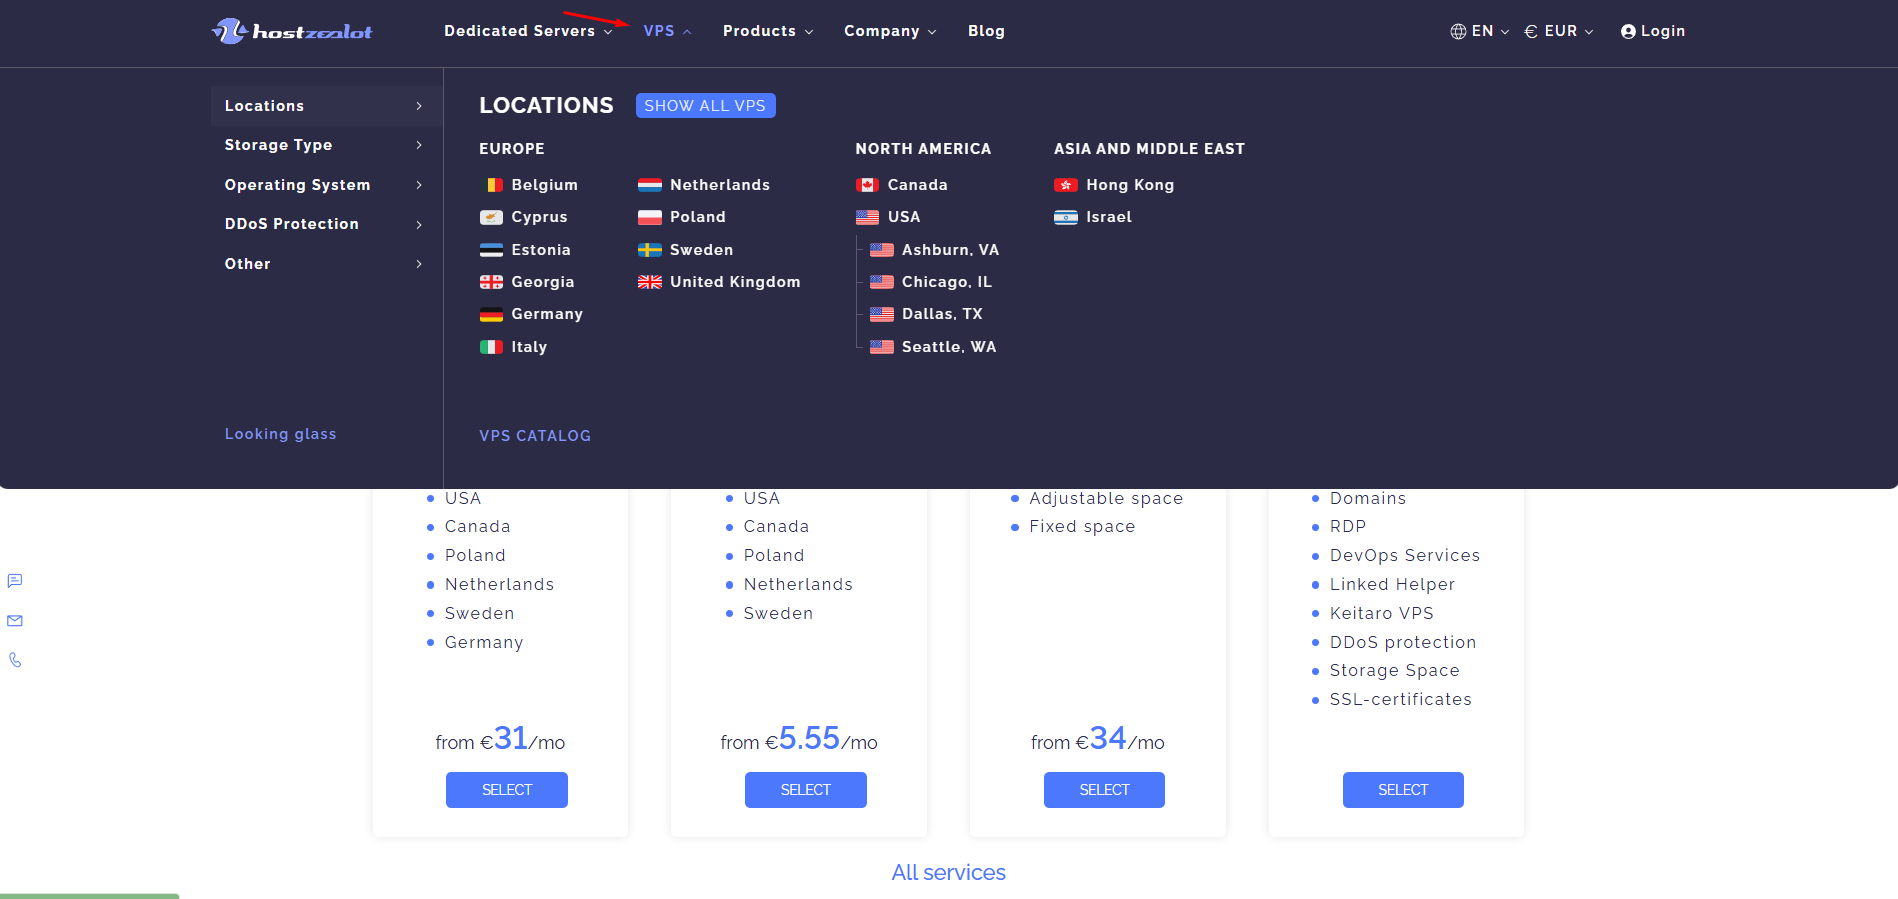Click the Chicago, IL flag icon
The image size is (1898, 899).
882,282
